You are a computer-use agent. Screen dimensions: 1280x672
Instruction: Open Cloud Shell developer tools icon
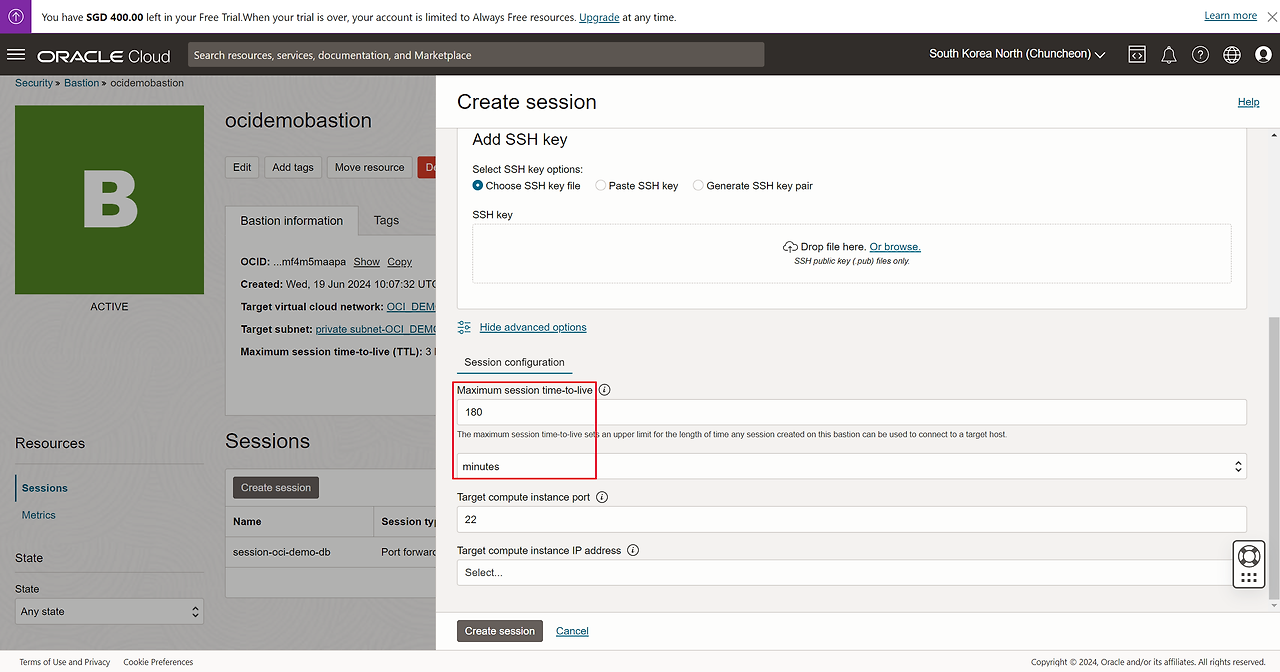click(x=1137, y=55)
